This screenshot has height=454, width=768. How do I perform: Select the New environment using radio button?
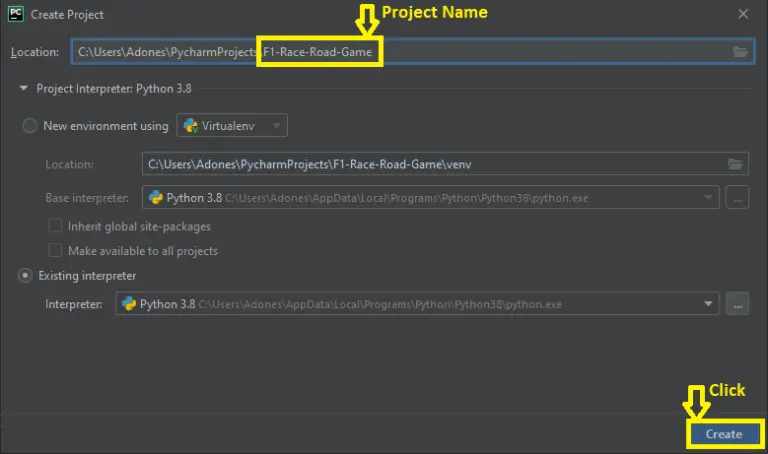pyautogui.click(x=30, y=126)
